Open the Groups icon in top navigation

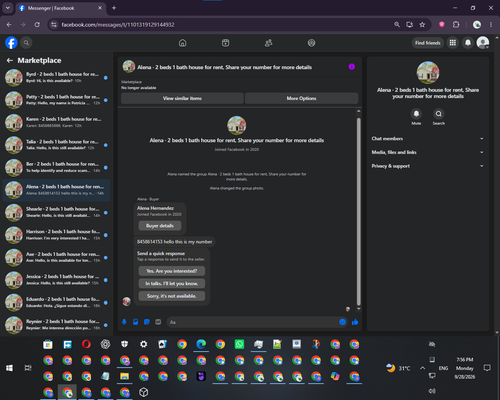311,43
